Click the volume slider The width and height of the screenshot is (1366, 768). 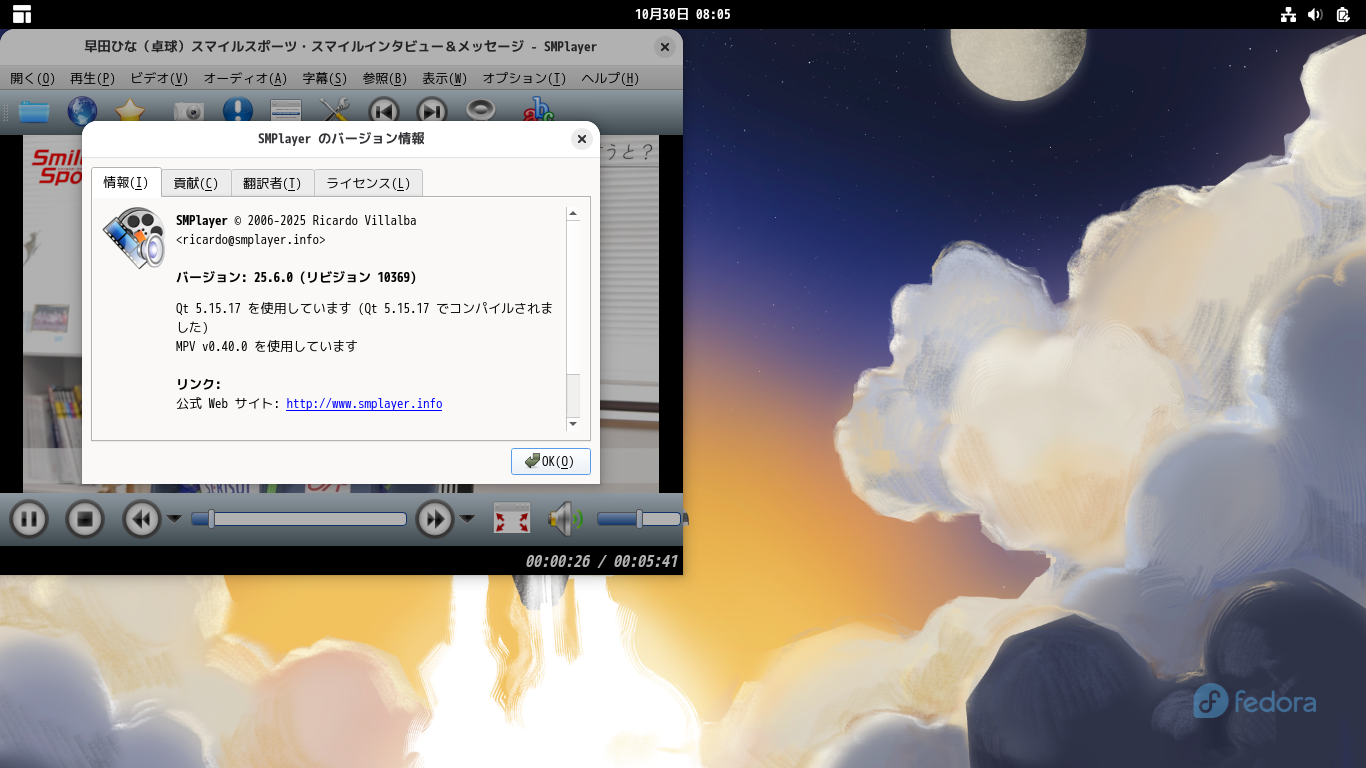click(640, 519)
